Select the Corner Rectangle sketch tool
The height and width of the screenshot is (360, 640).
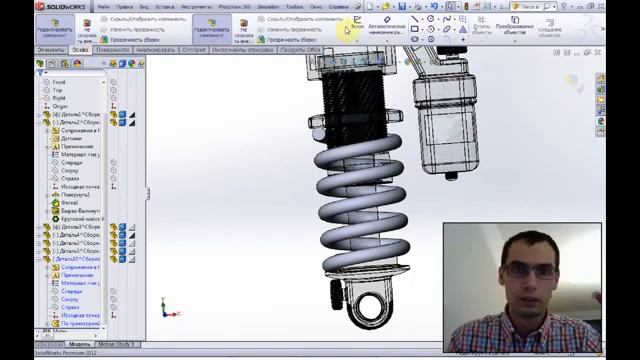(414, 29)
